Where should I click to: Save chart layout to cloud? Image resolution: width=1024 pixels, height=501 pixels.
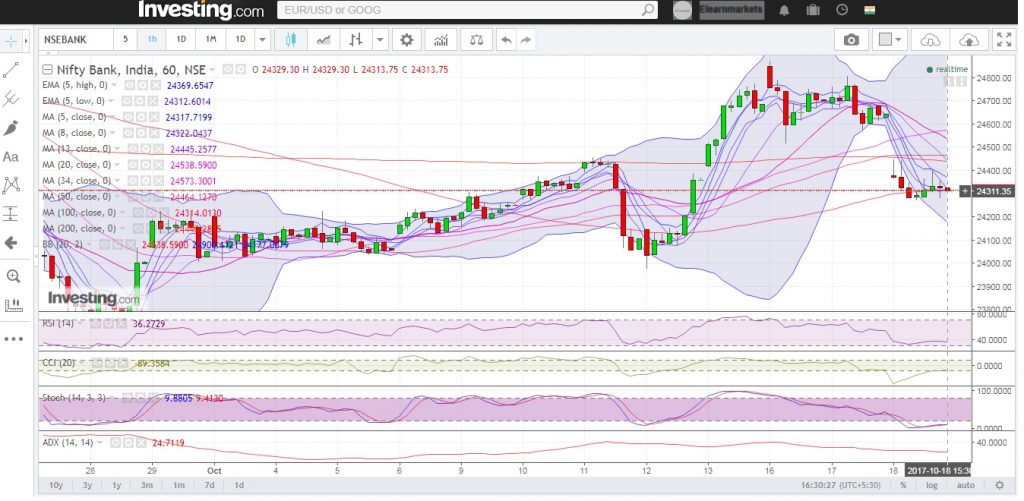(969, 40)
